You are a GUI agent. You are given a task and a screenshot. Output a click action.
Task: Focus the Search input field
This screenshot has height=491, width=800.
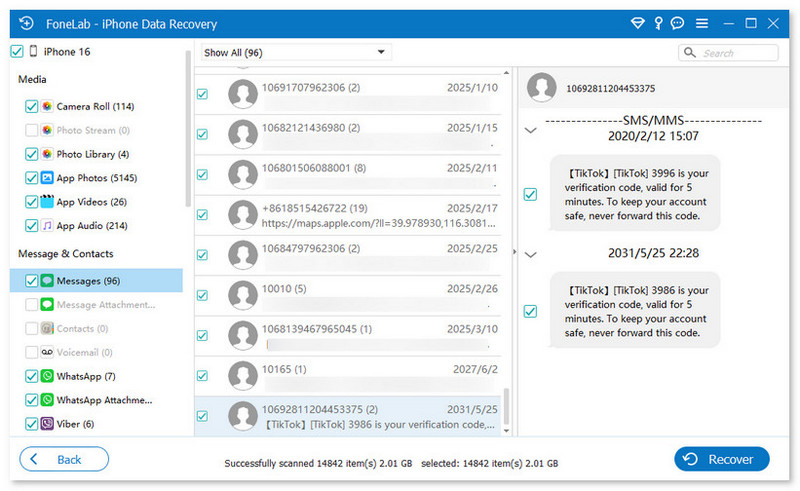[728, 53]
